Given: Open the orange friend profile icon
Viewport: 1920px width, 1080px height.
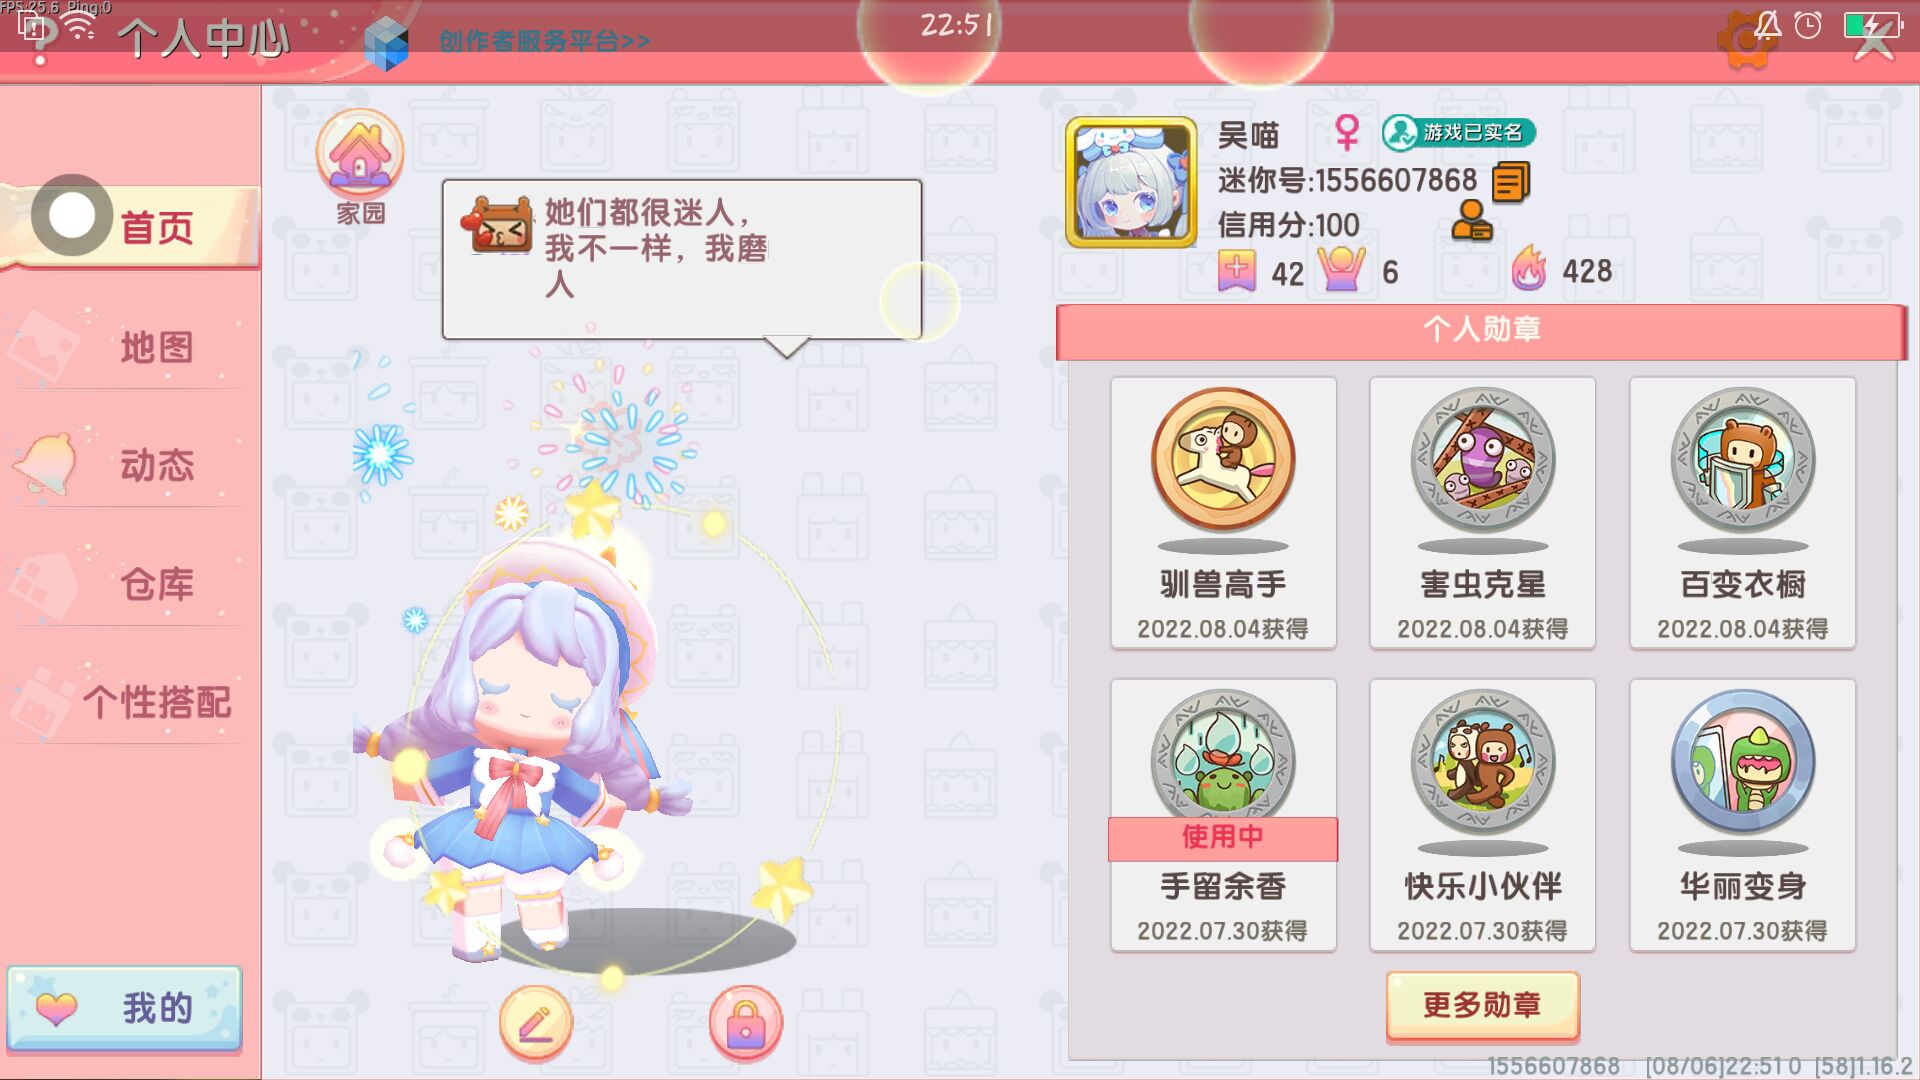Looking at the screenshot, I should (1472, 221).
